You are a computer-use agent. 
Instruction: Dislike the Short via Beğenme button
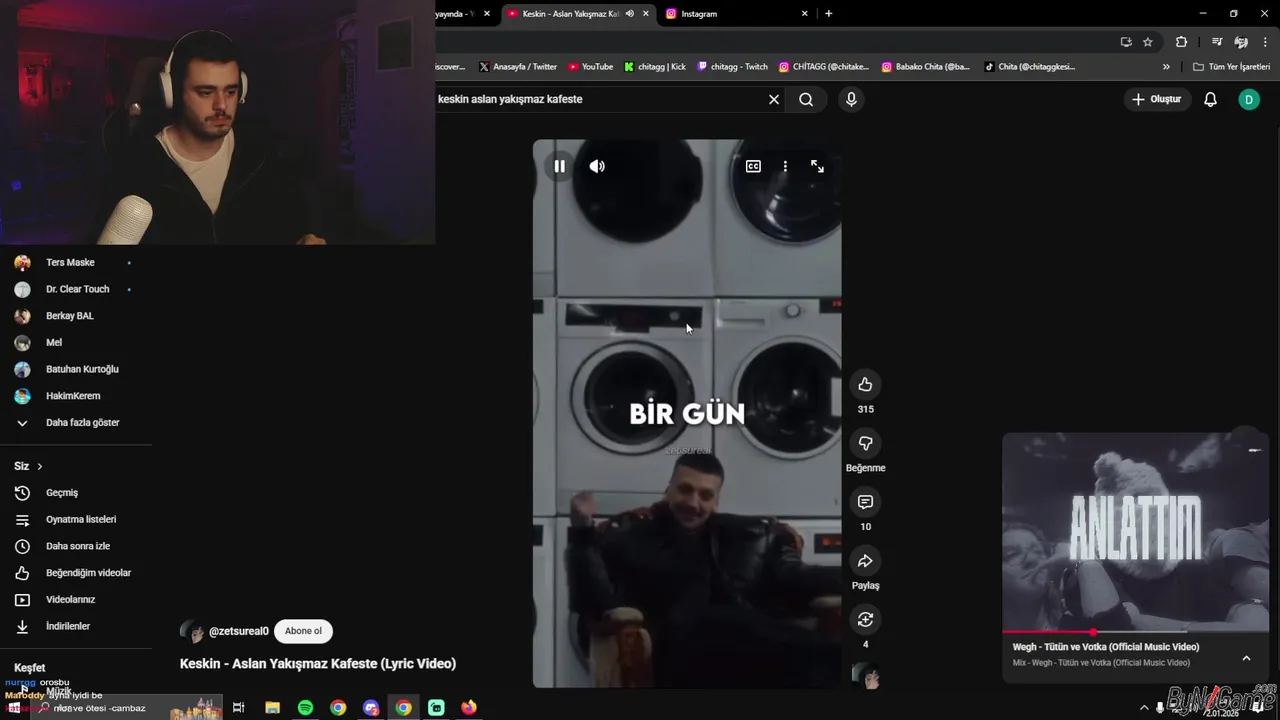tap(865, 443)
